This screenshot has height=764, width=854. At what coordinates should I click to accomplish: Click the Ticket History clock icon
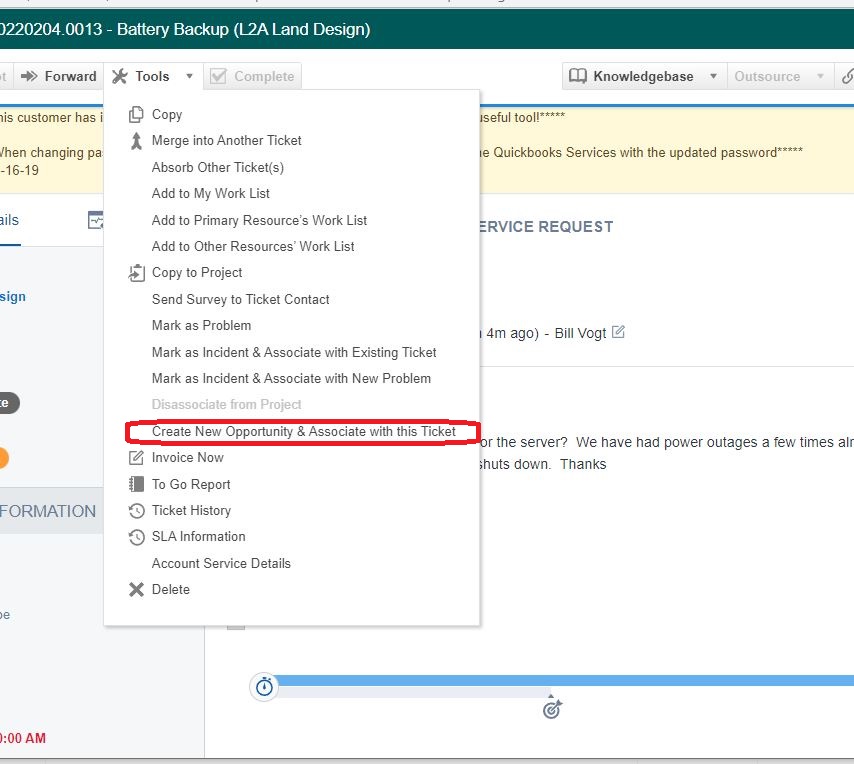(137, 511)
